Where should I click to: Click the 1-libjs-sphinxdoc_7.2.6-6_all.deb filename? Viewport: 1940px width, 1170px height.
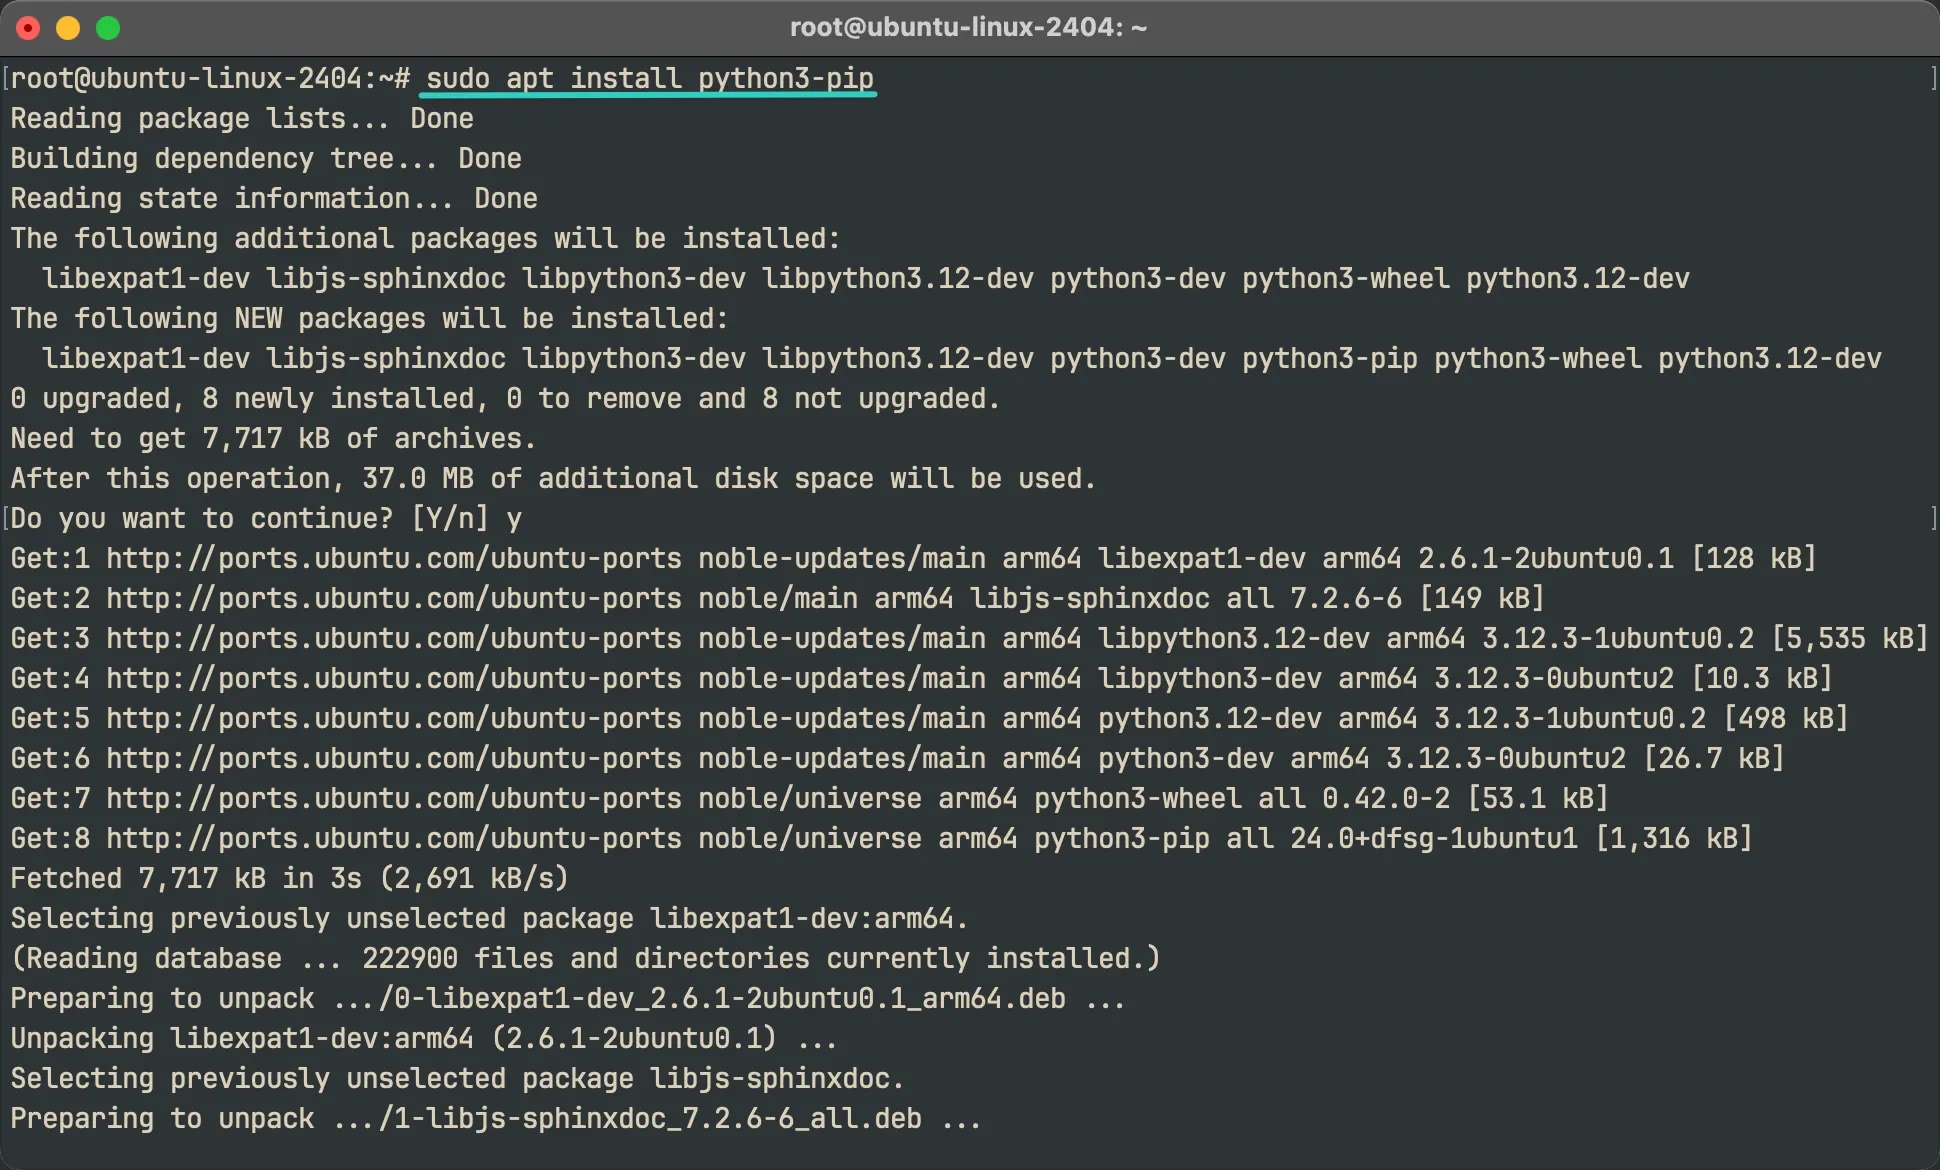click(657, 1118)
